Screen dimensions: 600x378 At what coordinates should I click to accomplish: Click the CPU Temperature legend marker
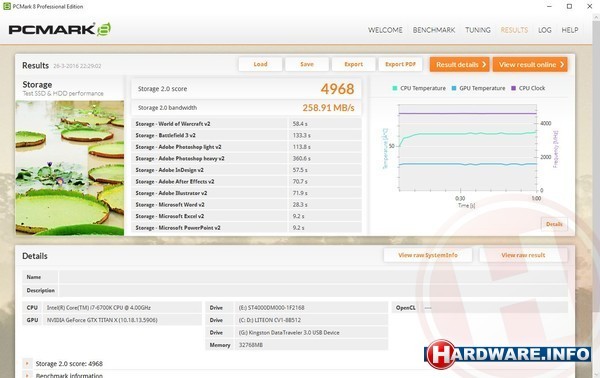(x=395, y=88)
